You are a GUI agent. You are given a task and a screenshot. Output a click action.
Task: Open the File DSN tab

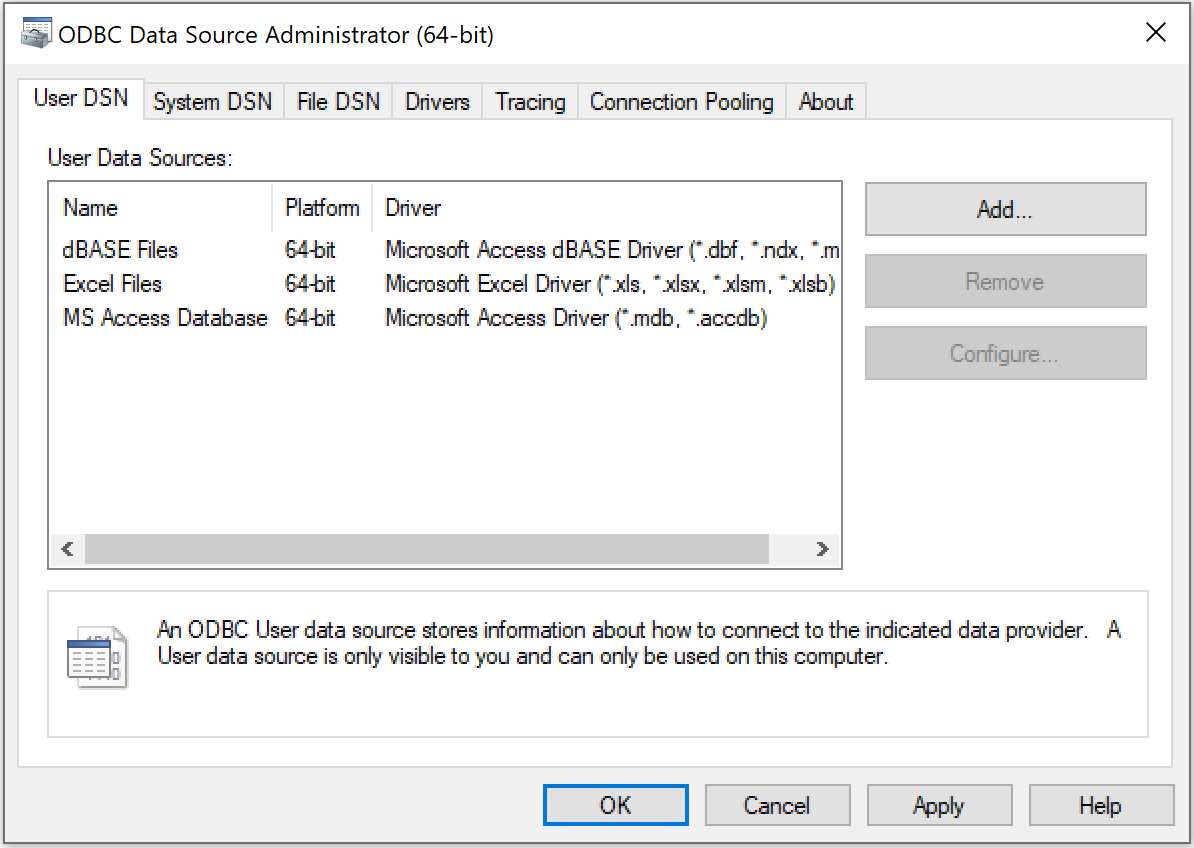338,102
